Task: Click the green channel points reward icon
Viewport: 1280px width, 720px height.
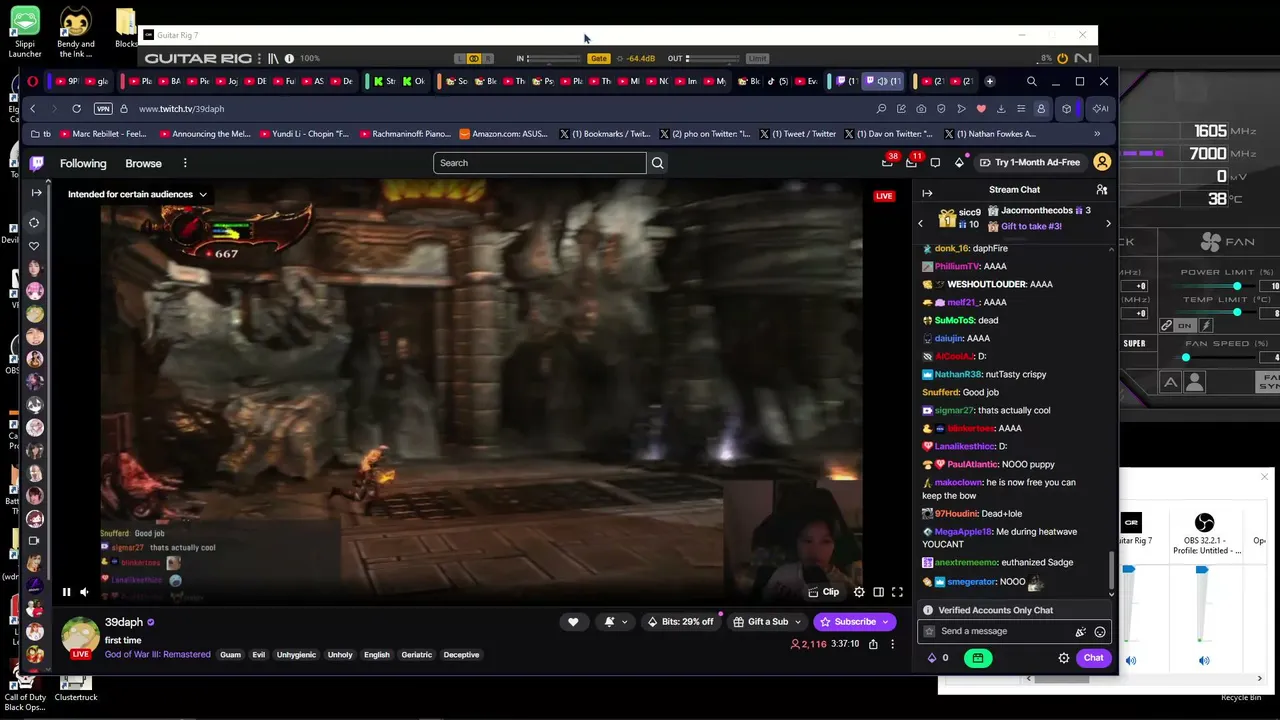Action: [978, 658]
